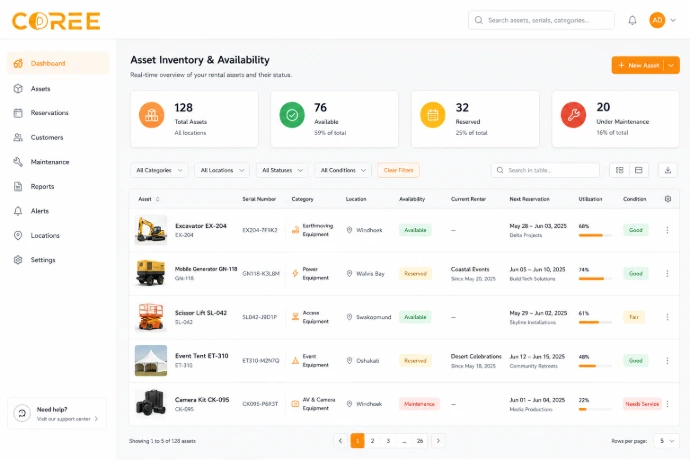Click the Need help headset icon
This screenshot has width=690, height=460.
pyautogui.click(x=22, y=413)
